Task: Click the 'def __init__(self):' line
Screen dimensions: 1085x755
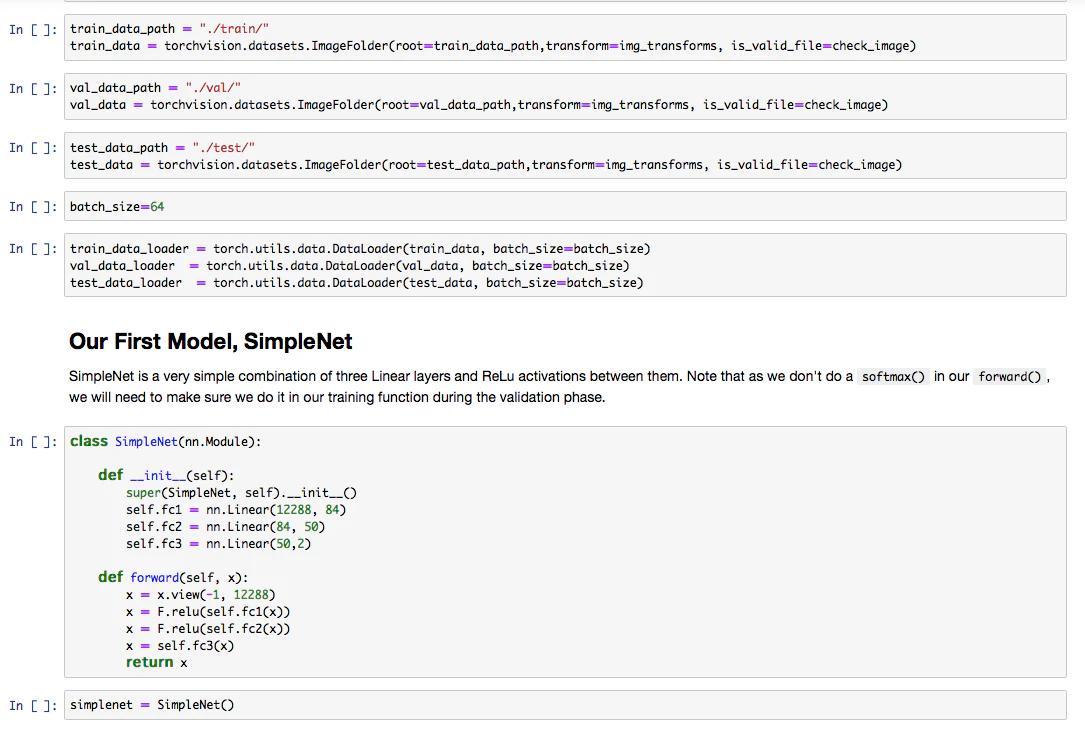Action: click(166, 475)
